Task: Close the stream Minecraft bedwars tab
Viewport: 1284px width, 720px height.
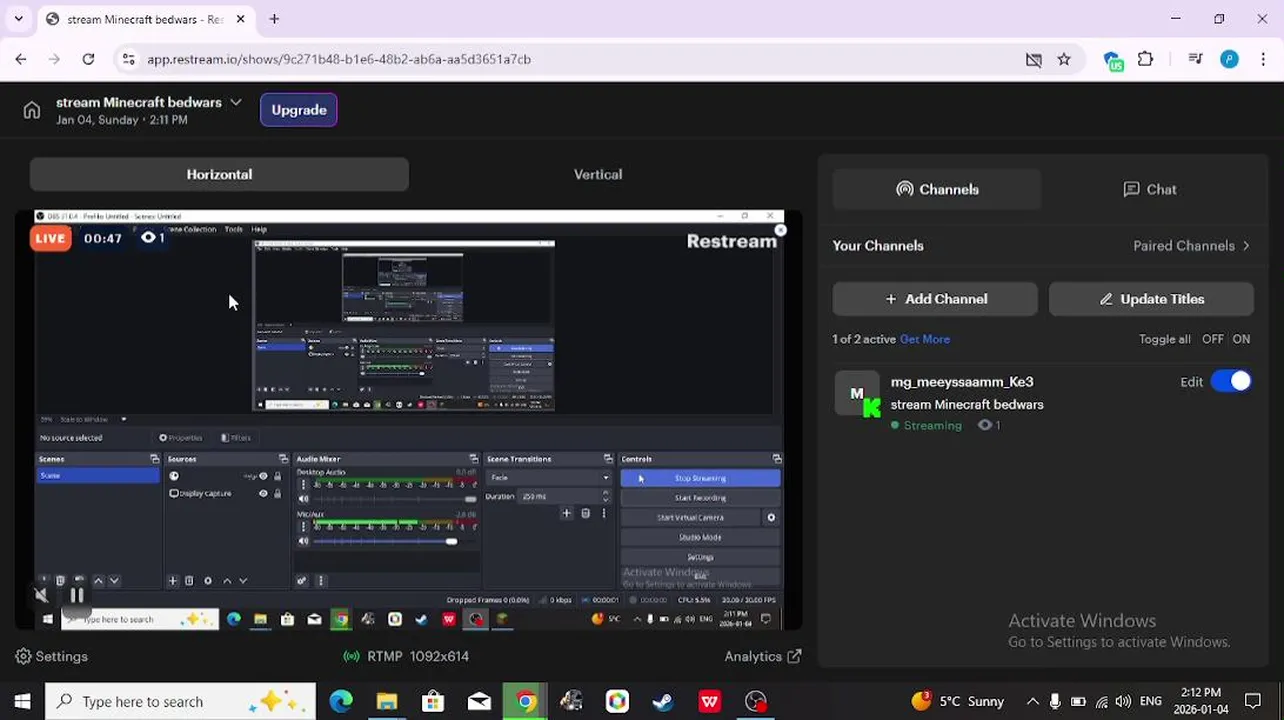Action: [241, 19]
